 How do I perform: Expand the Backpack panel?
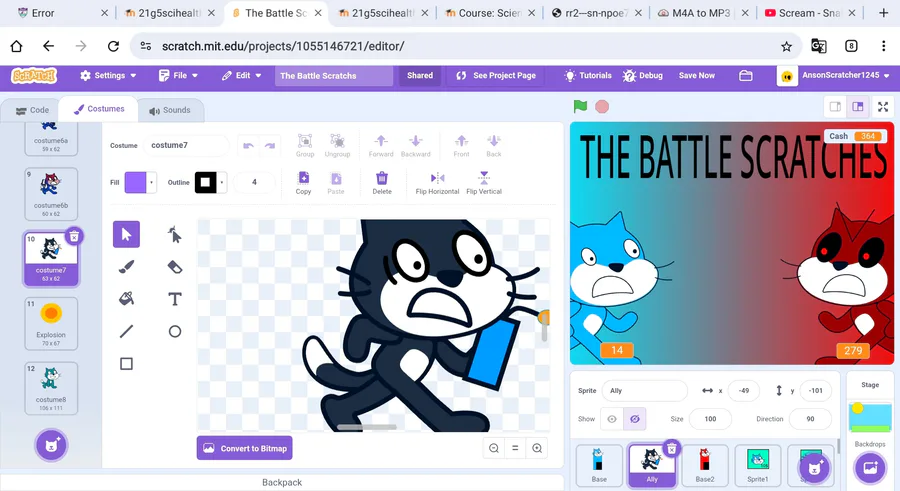click(x=282, y=482)
